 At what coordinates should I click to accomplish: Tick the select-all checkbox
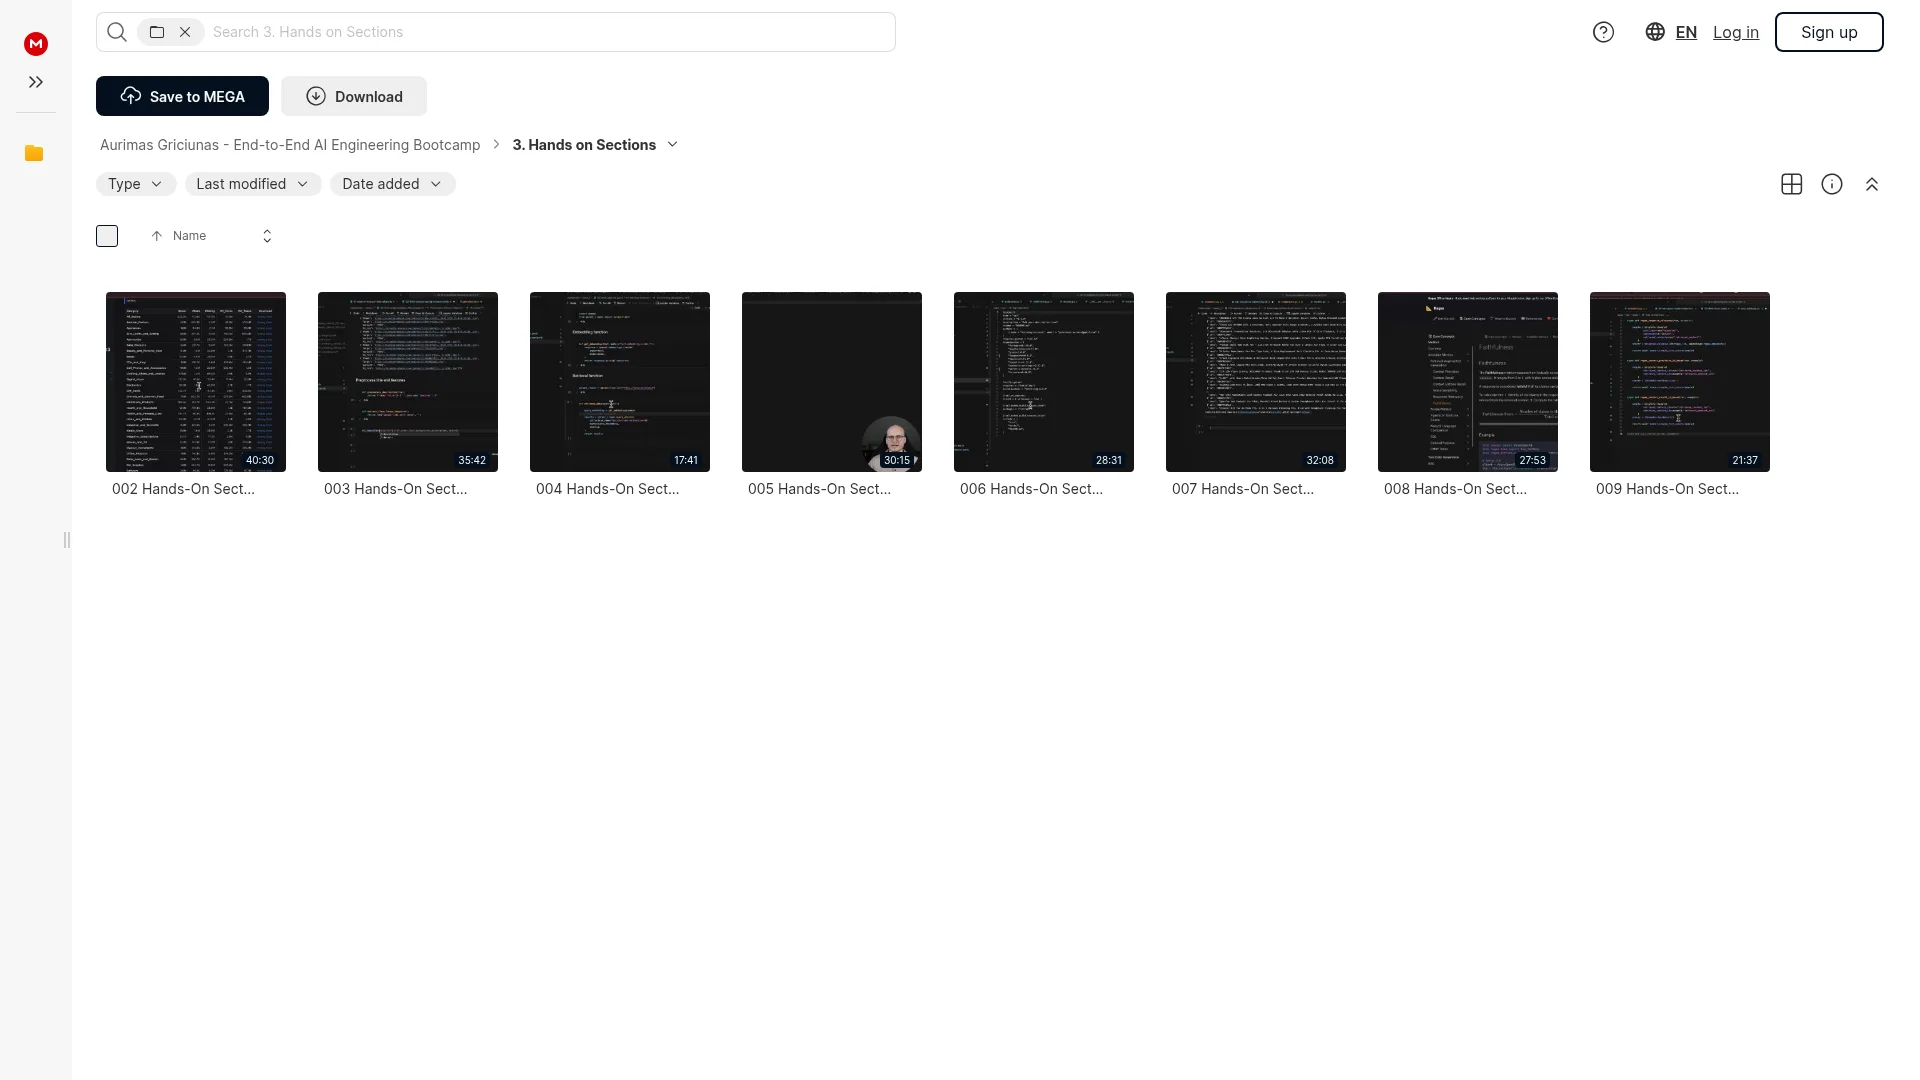[107, 236]
